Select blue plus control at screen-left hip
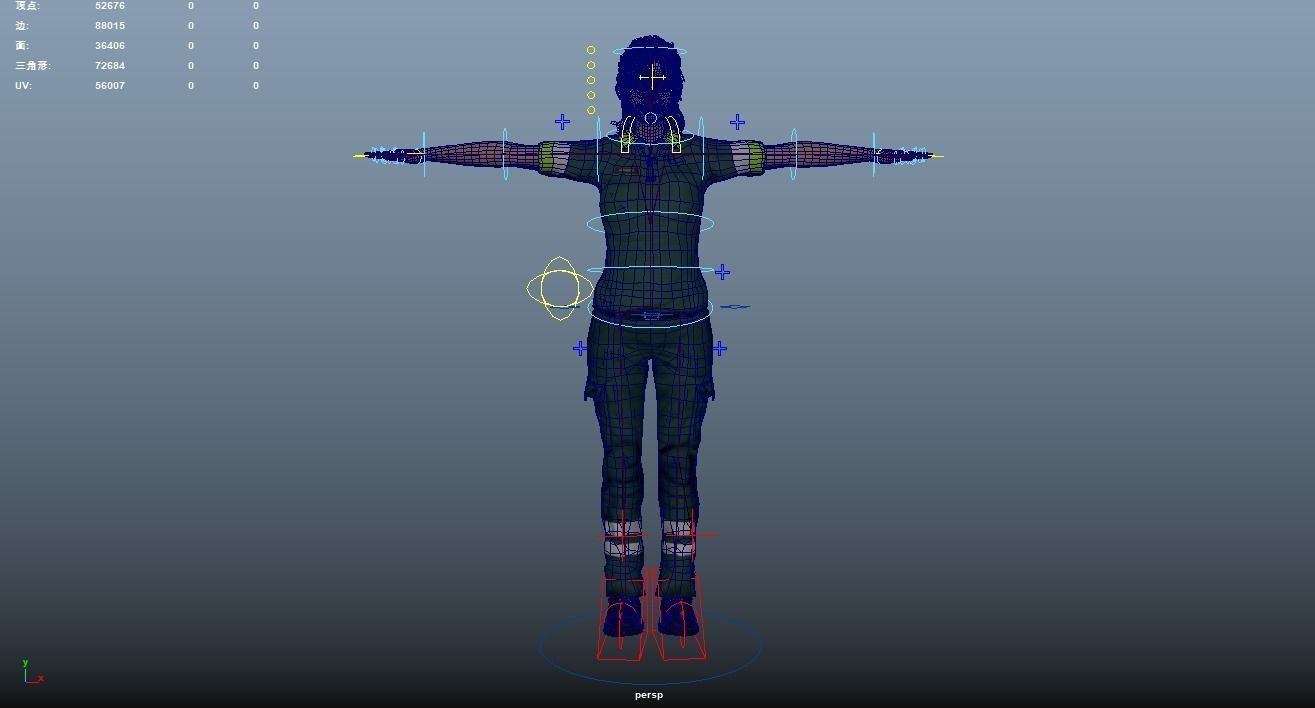Viewport: 1315px width, 708px height. 580,348
